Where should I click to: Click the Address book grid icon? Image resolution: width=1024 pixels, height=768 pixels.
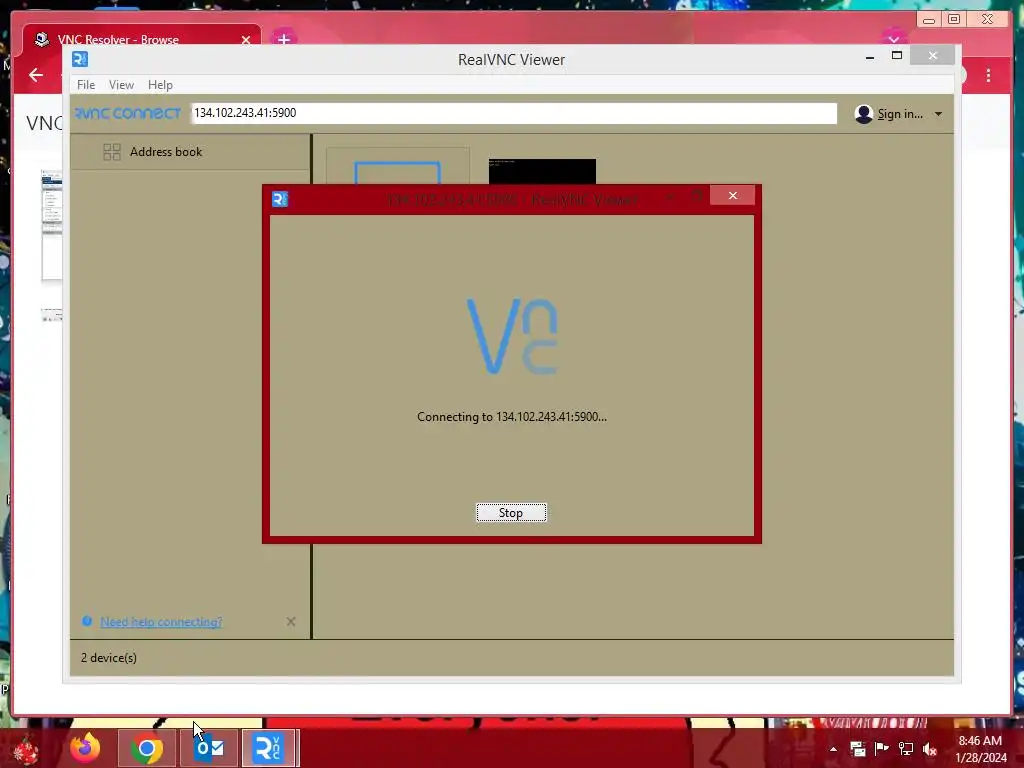tap(112, 152)
